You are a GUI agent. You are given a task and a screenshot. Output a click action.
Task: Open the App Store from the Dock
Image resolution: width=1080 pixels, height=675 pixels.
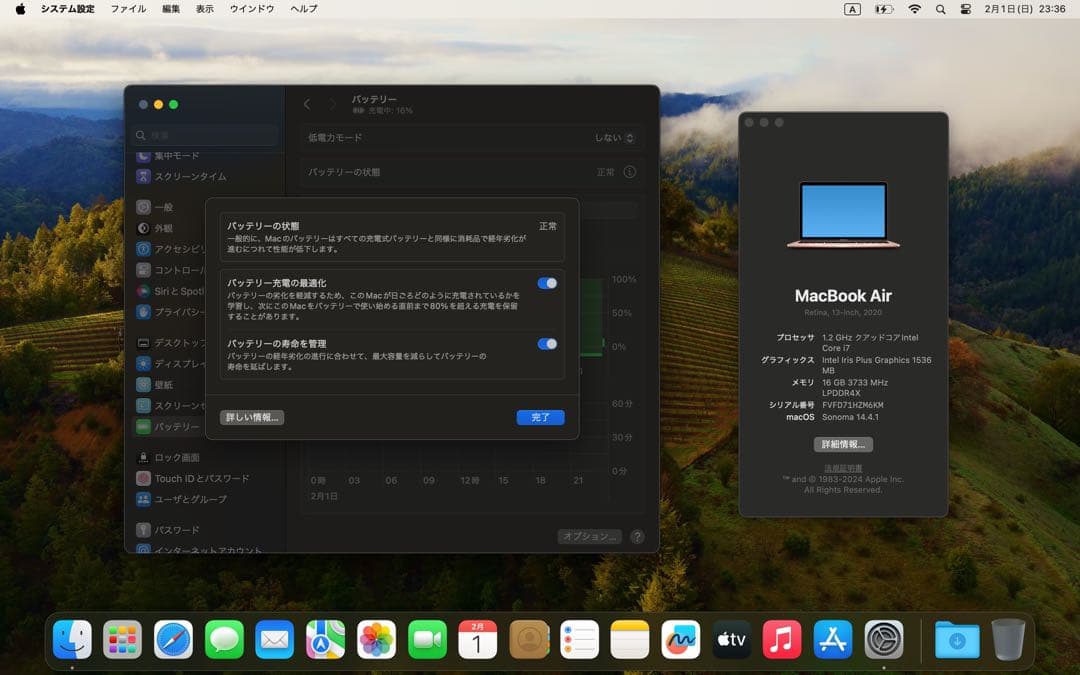pos(832,637)
